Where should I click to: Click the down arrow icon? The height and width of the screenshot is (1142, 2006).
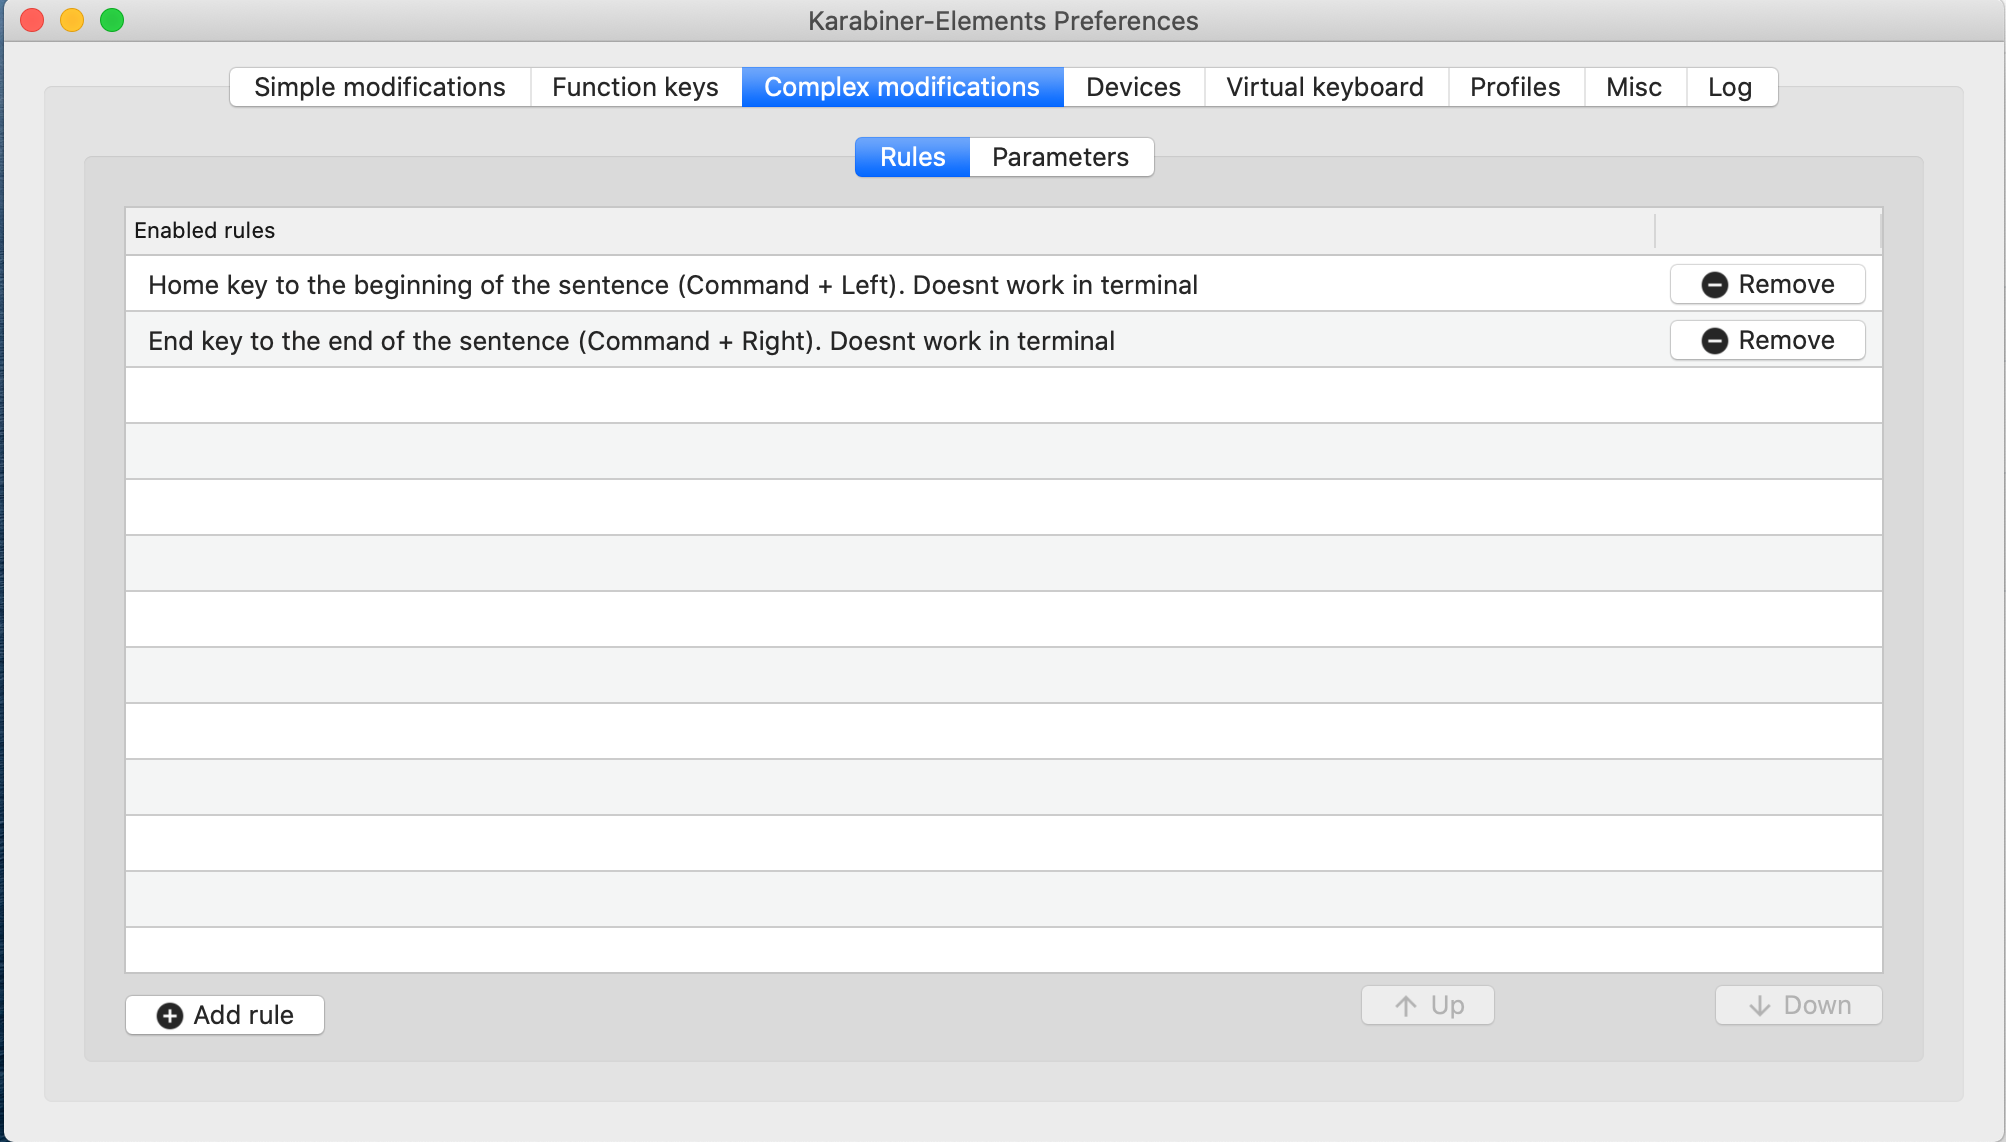point(1760,1006)
